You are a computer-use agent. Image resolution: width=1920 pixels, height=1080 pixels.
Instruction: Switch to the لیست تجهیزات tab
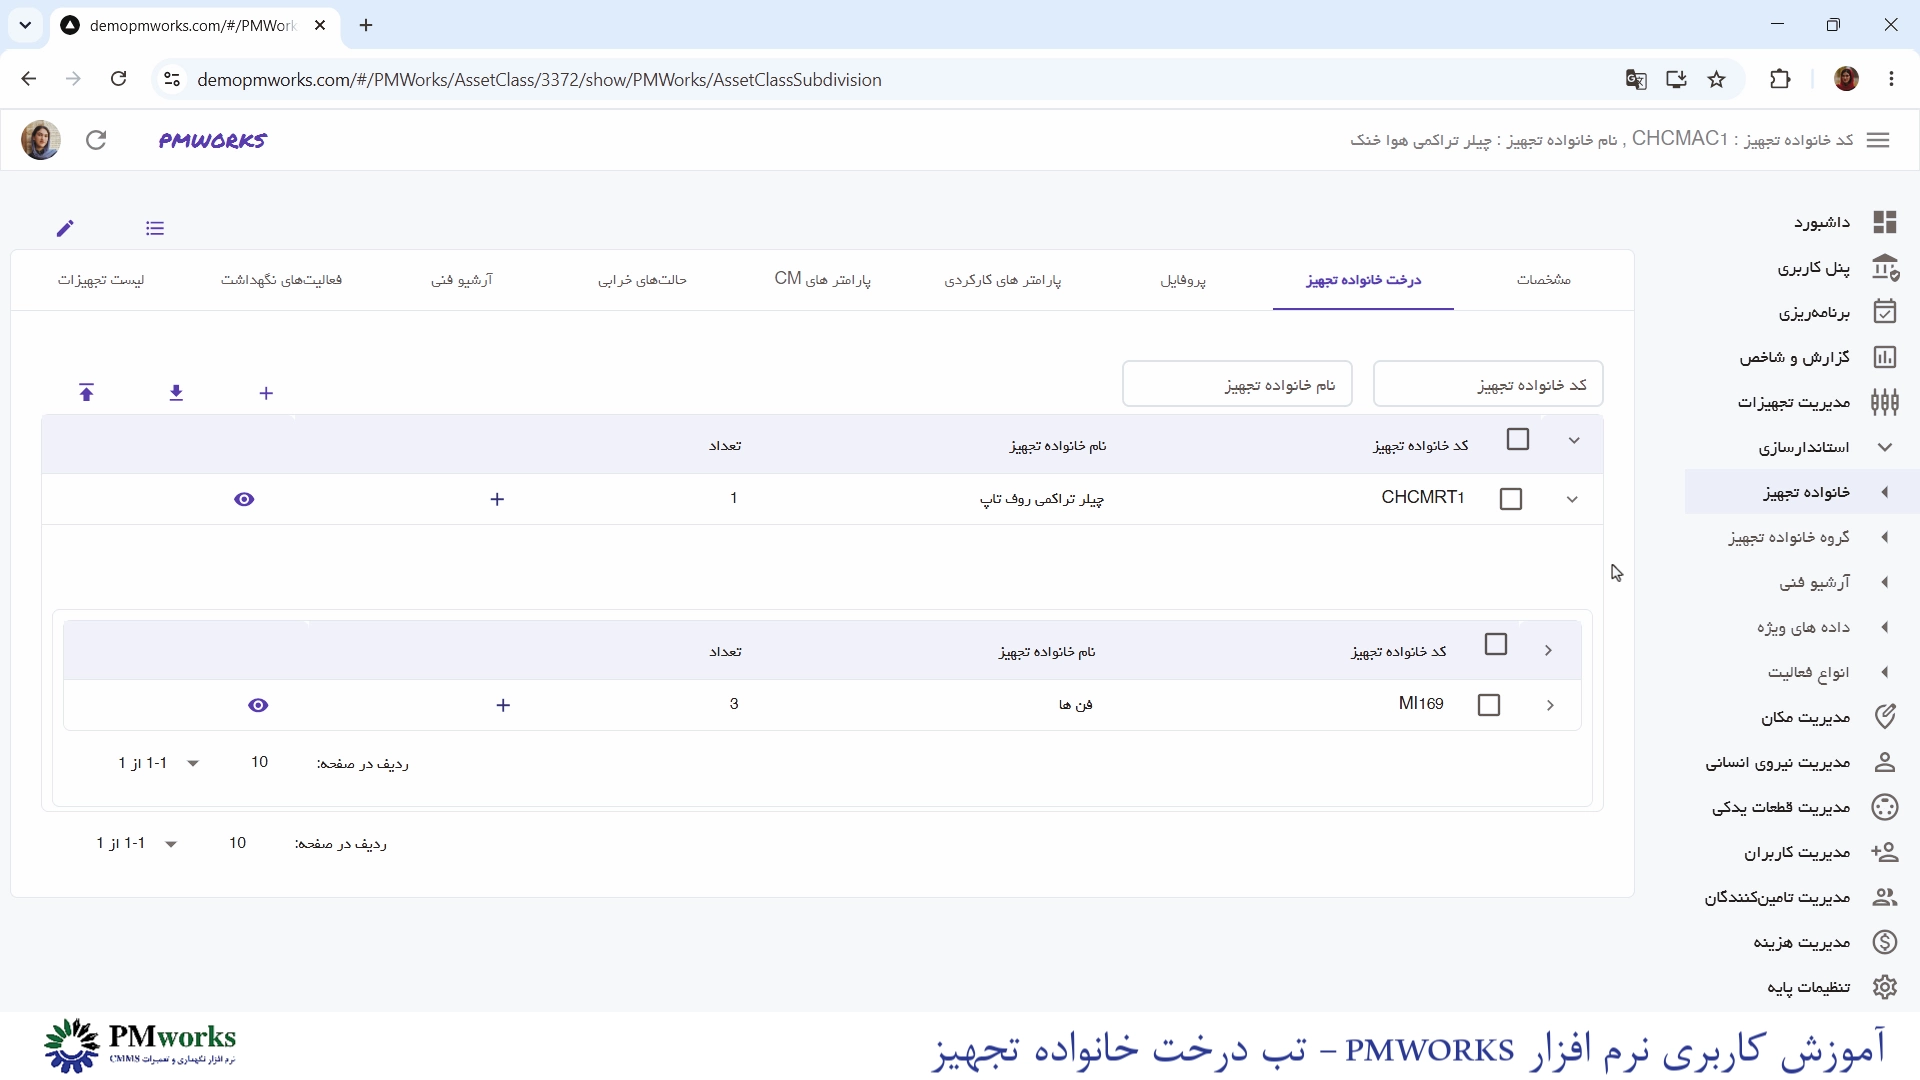(x=101, y=280)
